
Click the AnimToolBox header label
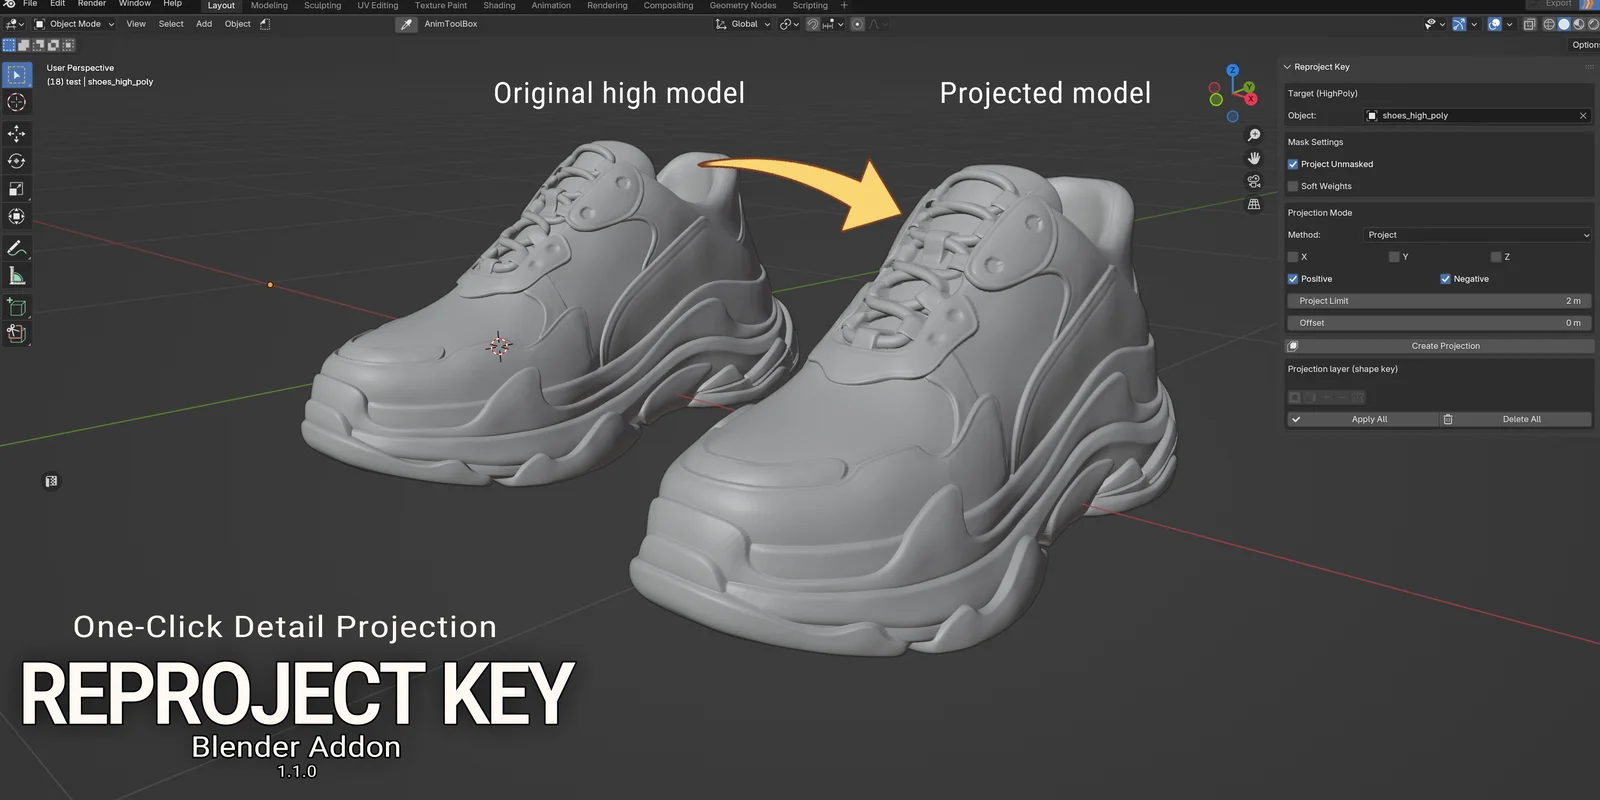point(451,24)
